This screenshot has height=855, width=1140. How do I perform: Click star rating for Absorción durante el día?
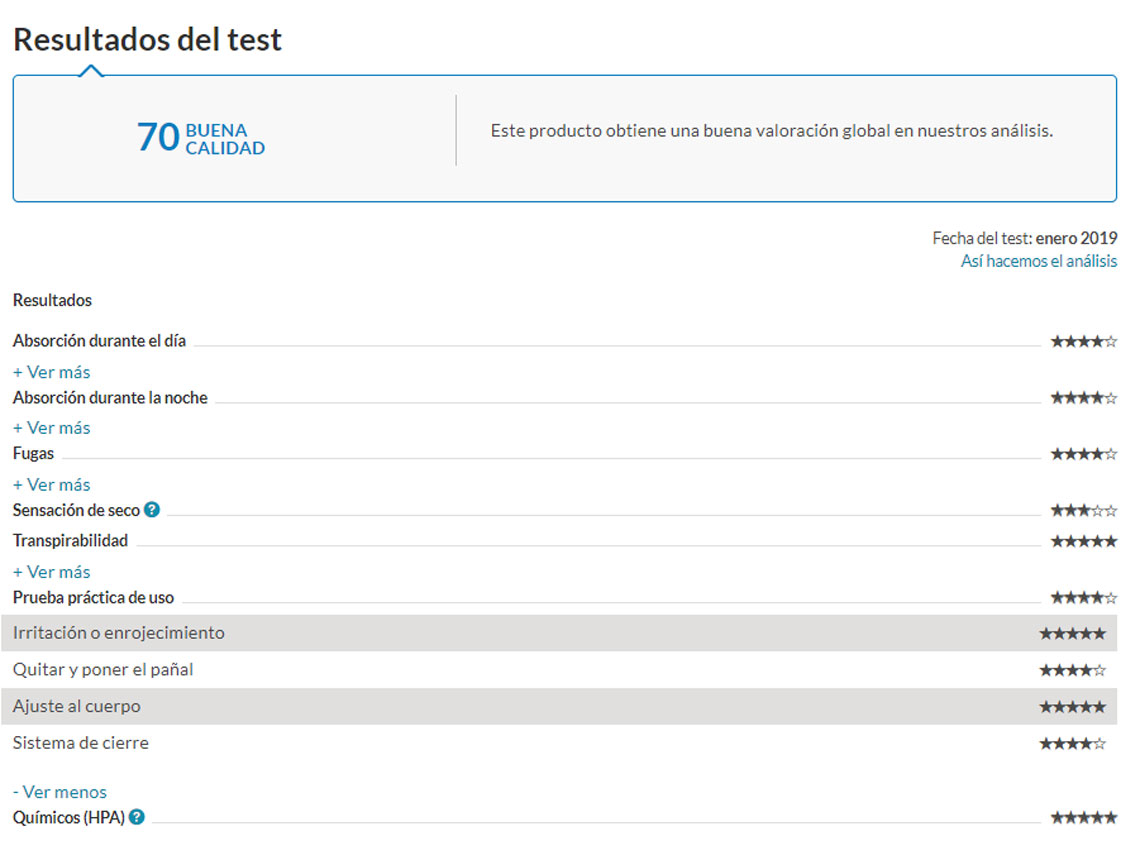pos(1083,342)
